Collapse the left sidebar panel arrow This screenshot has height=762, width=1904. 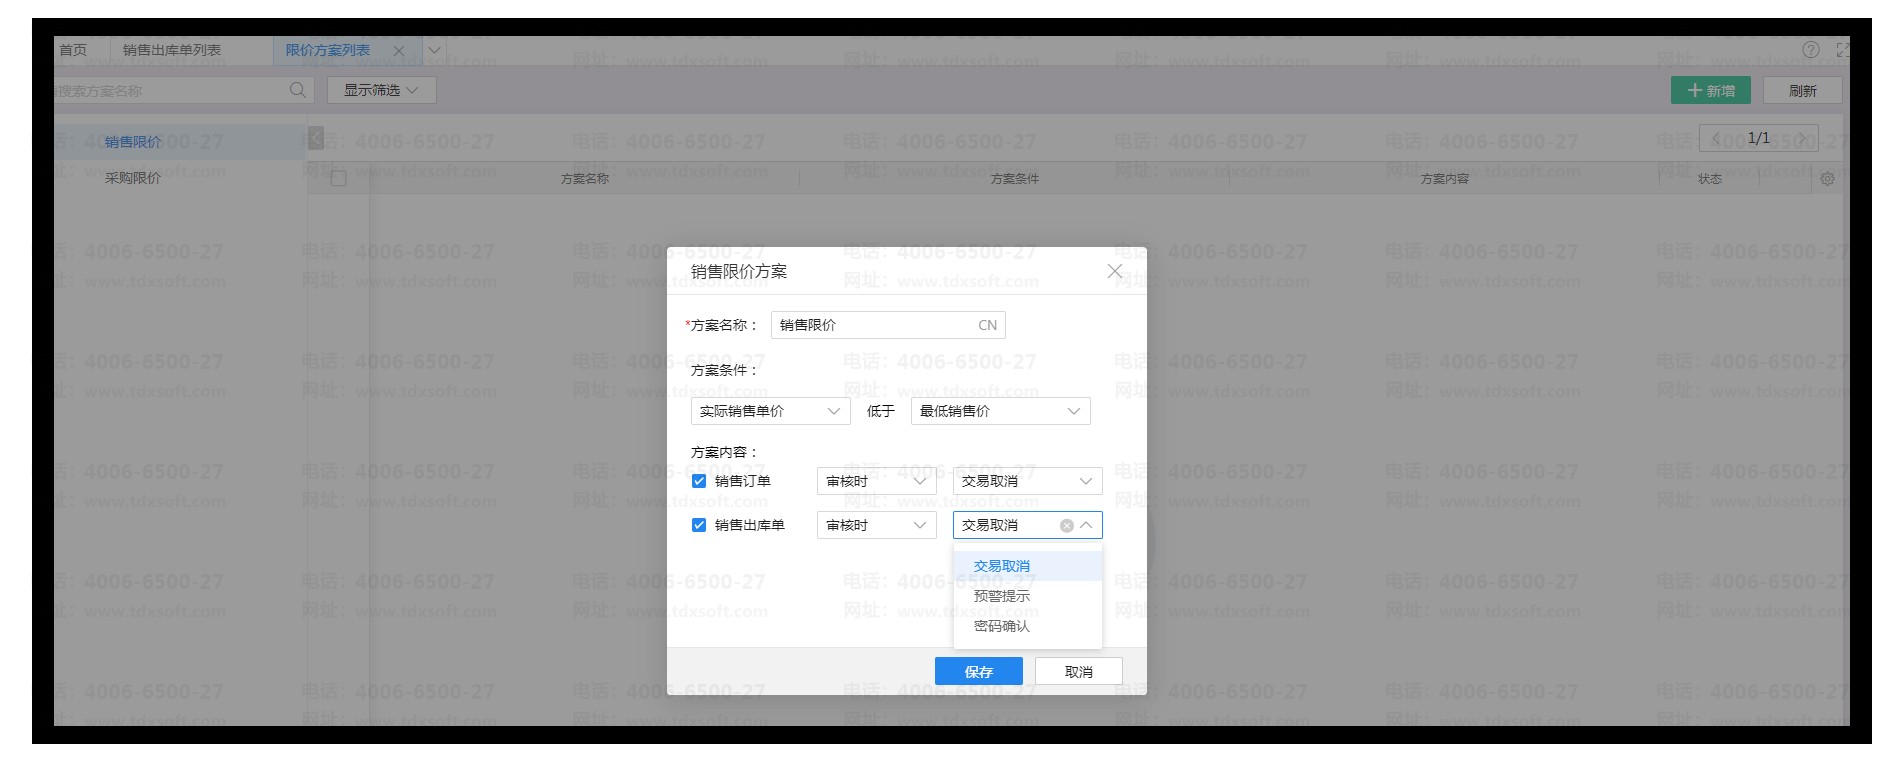[316, 138]
